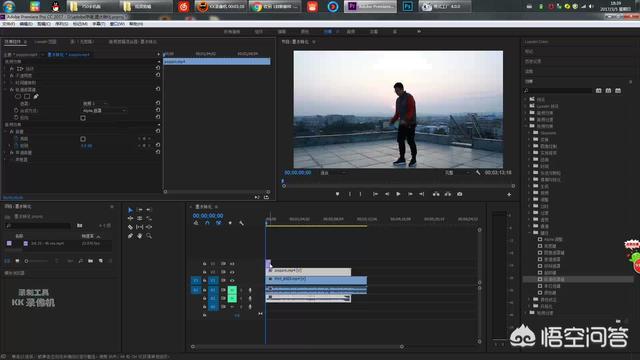Add a marker from timeline header
Image resolution: width=640 pixels, height=360 pixels.
click(230, 223)
